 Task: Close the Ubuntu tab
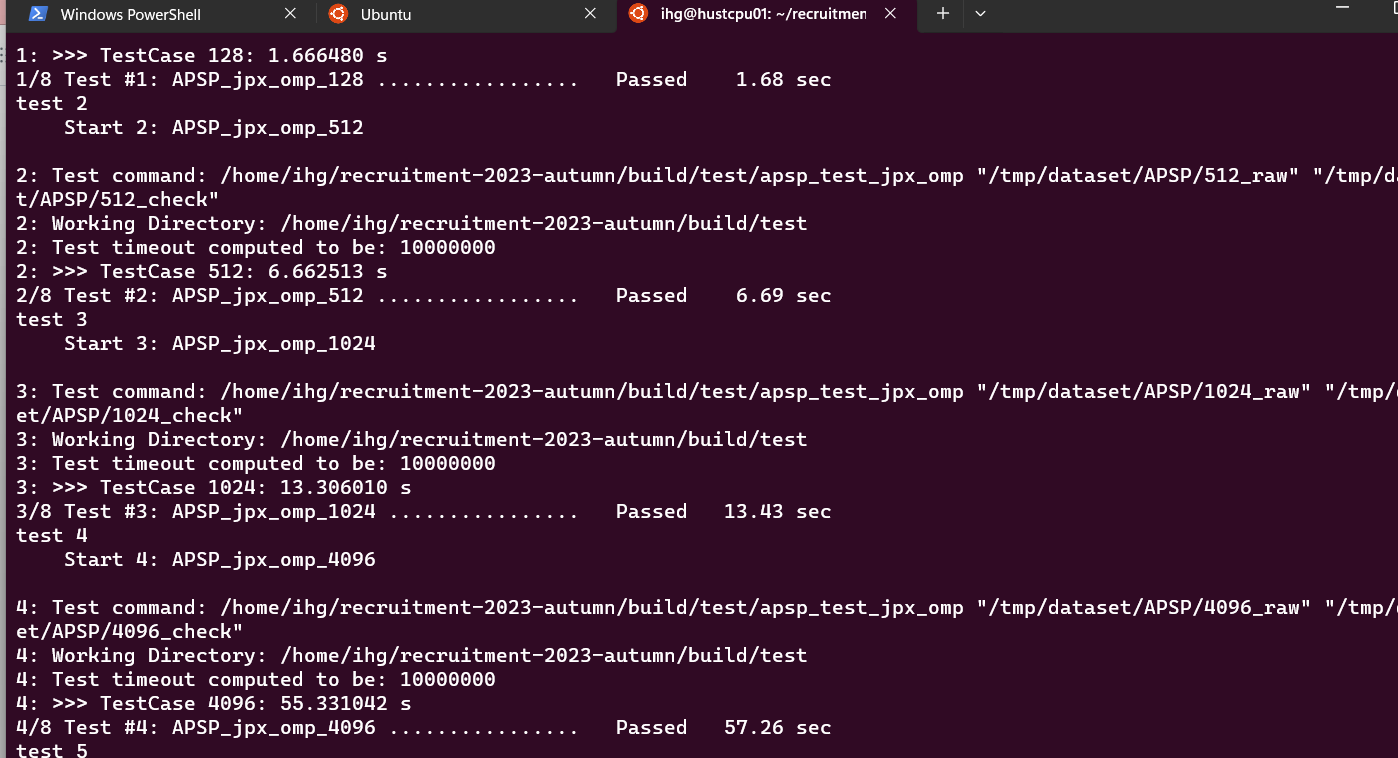[590, 14]
